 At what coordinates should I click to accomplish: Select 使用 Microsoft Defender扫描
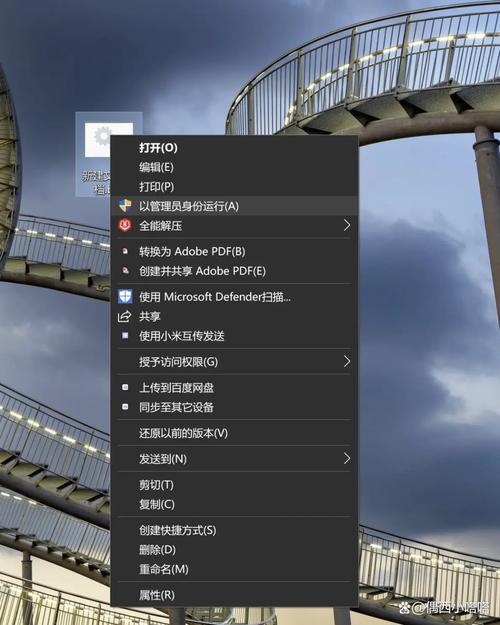234,297
